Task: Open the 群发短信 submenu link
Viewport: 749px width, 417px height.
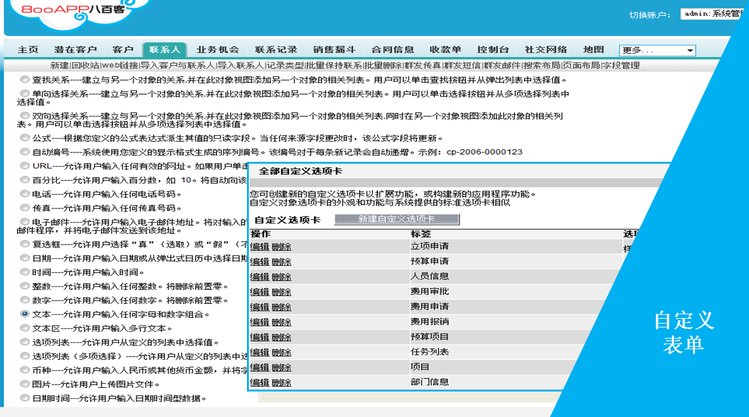Action: (461, 65)
